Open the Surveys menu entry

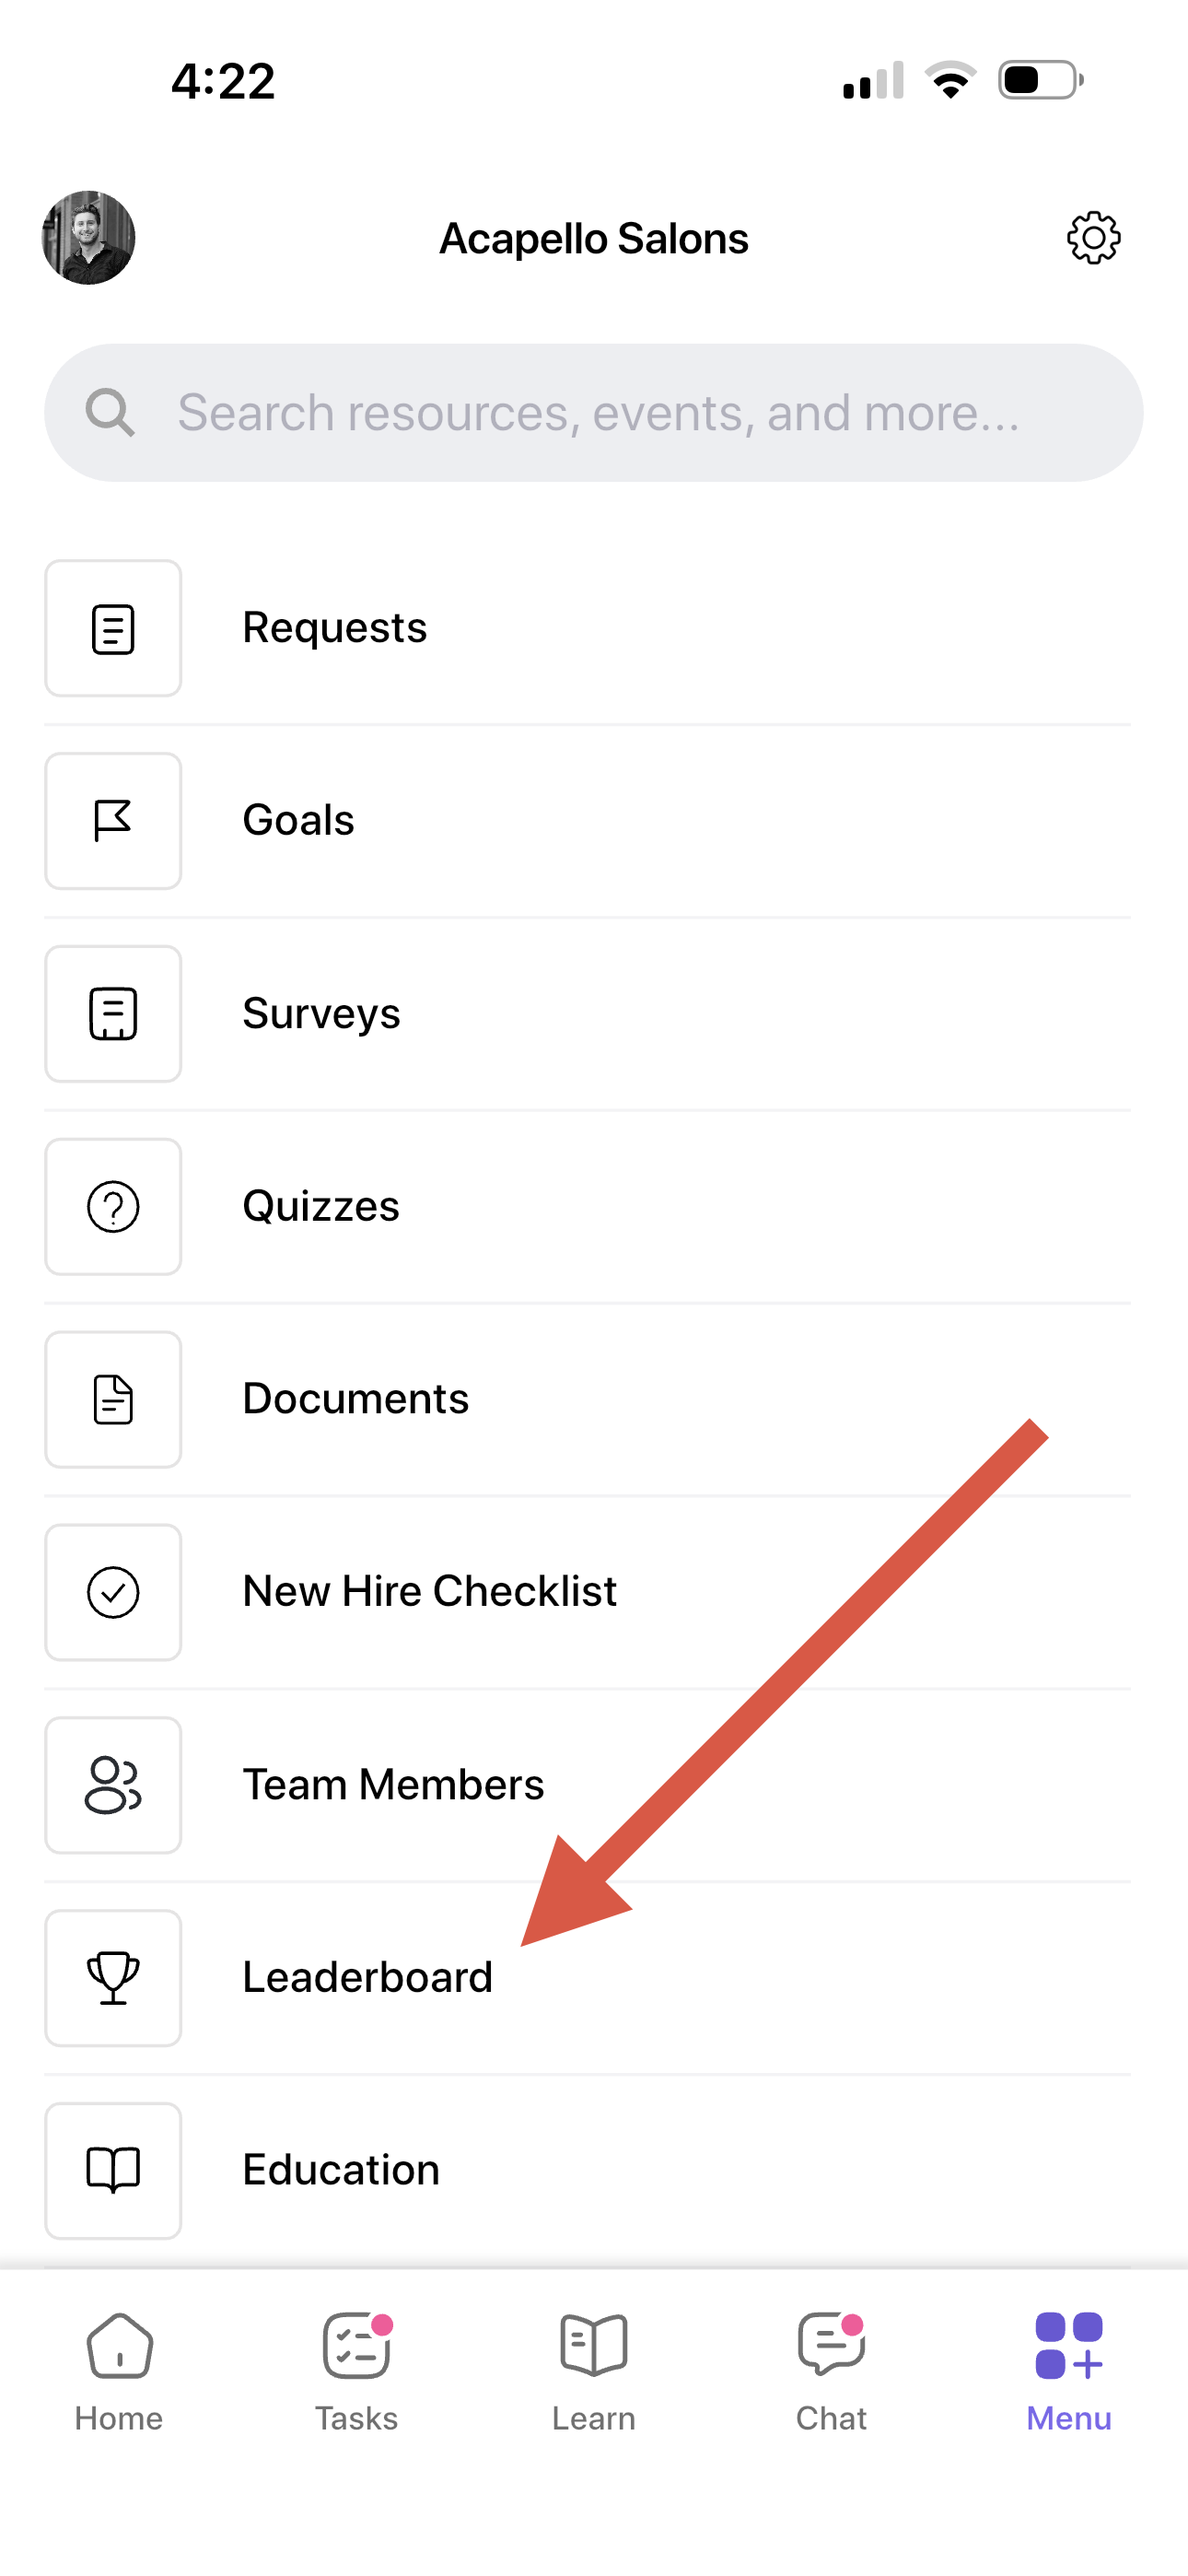pos(588,1014)
